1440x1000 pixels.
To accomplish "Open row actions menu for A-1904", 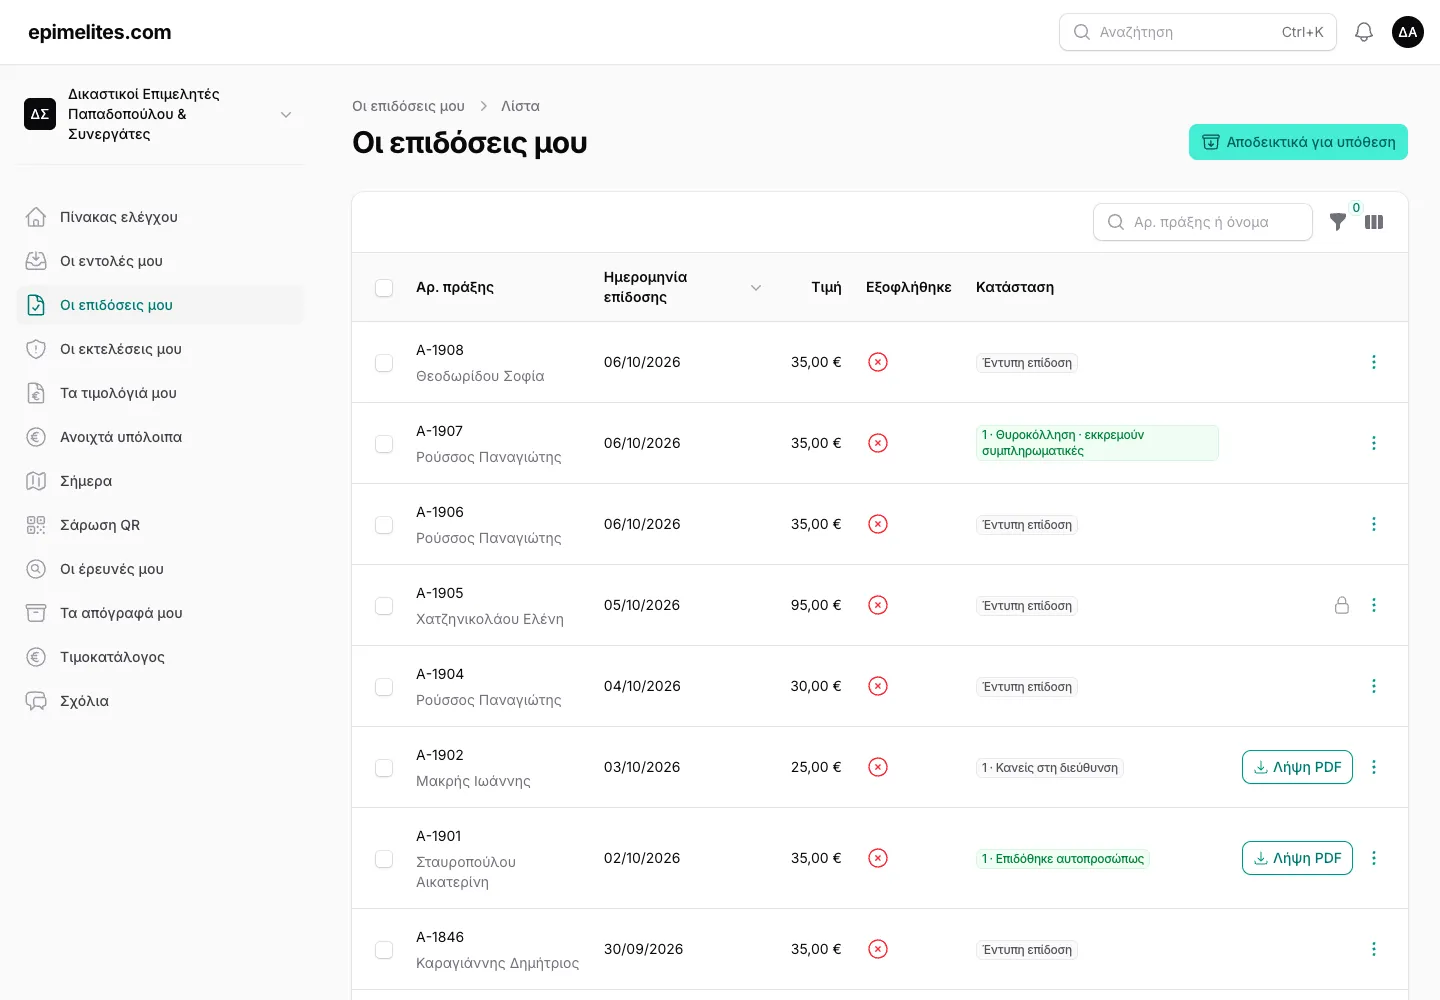I will coord(1374,686).
